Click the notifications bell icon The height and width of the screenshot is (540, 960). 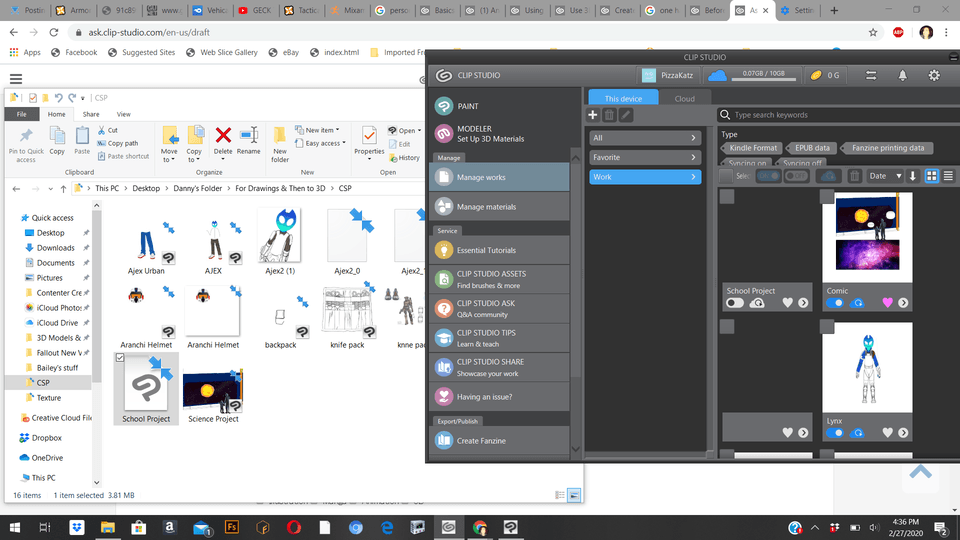[x=903, y=76]
